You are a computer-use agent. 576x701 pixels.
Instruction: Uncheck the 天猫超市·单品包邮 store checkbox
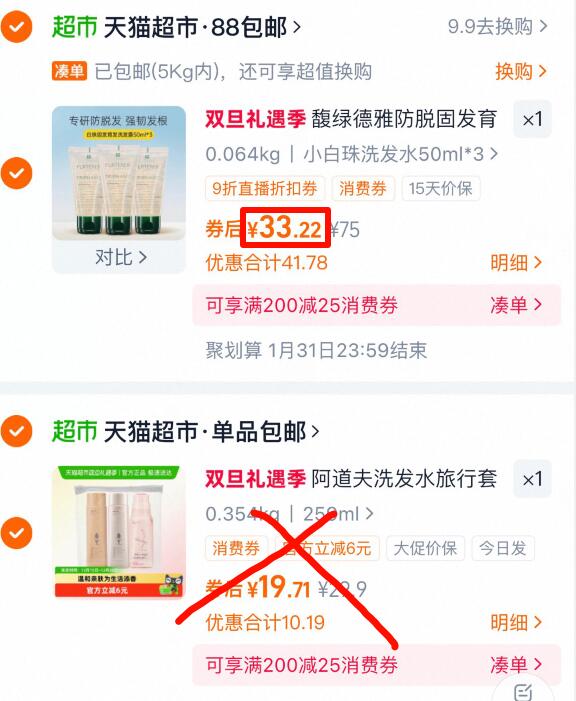tap(17, 431)
